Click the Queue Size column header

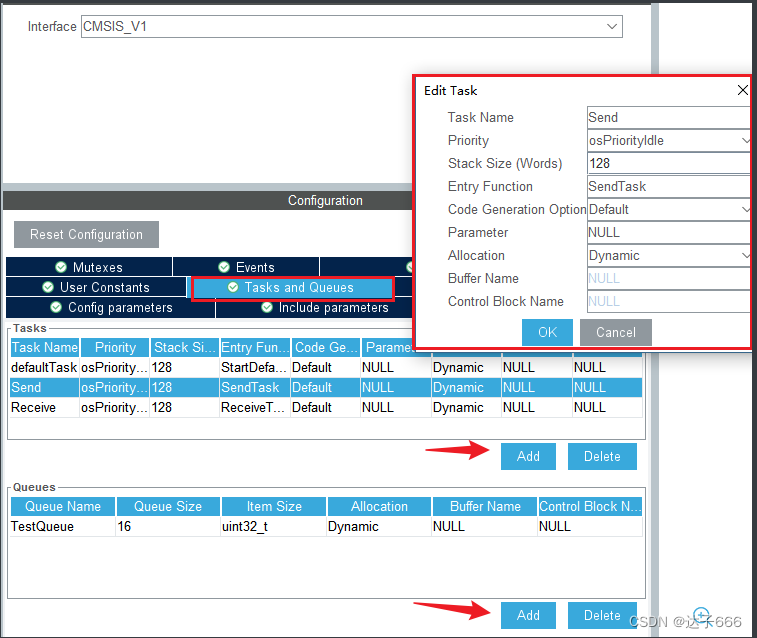(168, 506)
